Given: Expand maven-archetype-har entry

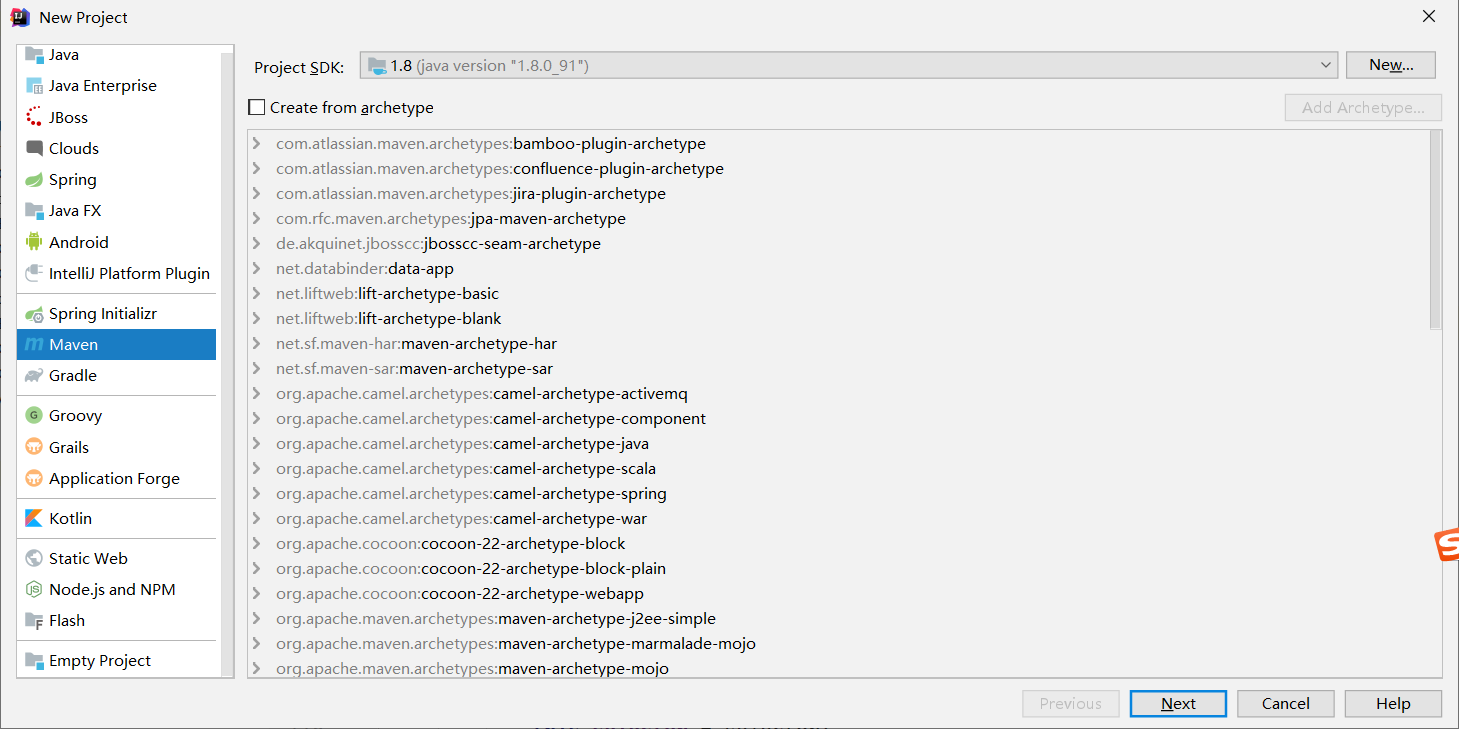Looking at the screenshot, I should 258,344.
